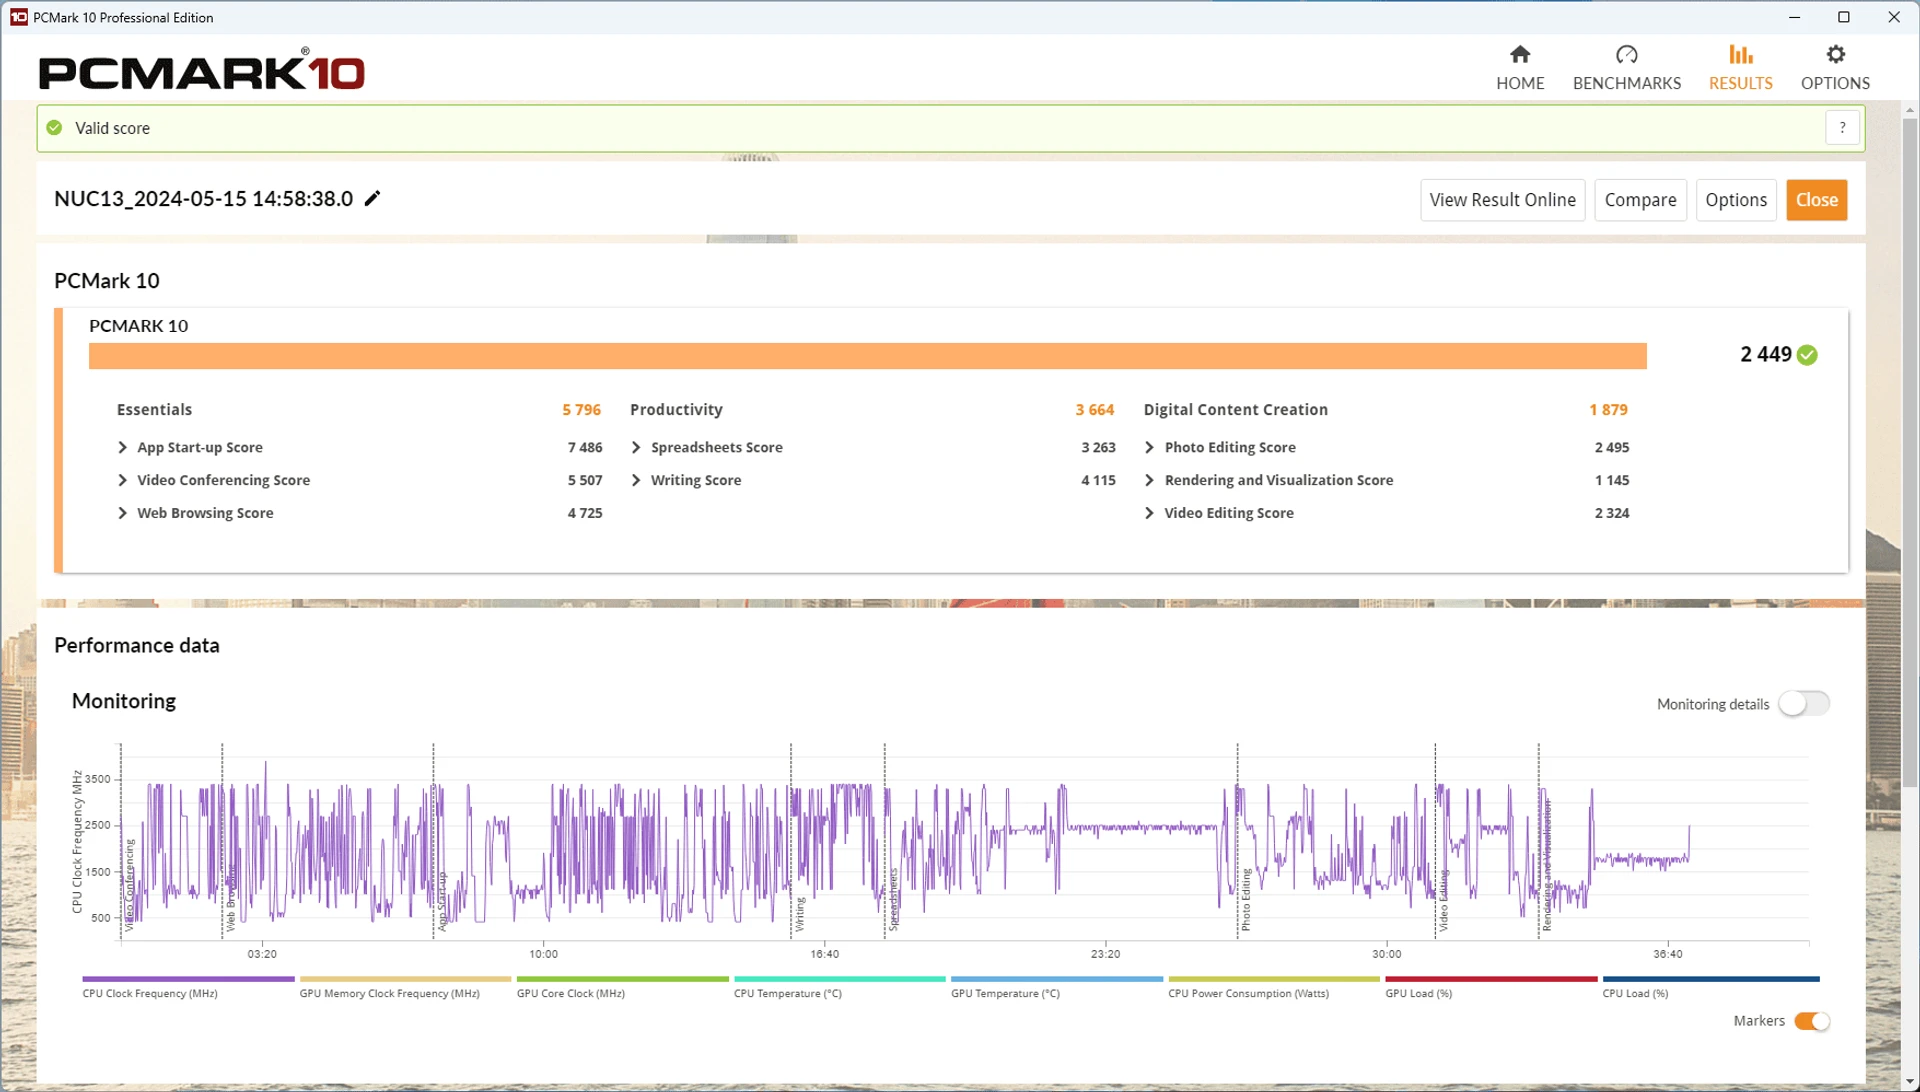Click the PCMARK 10 logo
This screenshot has width=1920, height=1092.
click(x=202, y=70)
